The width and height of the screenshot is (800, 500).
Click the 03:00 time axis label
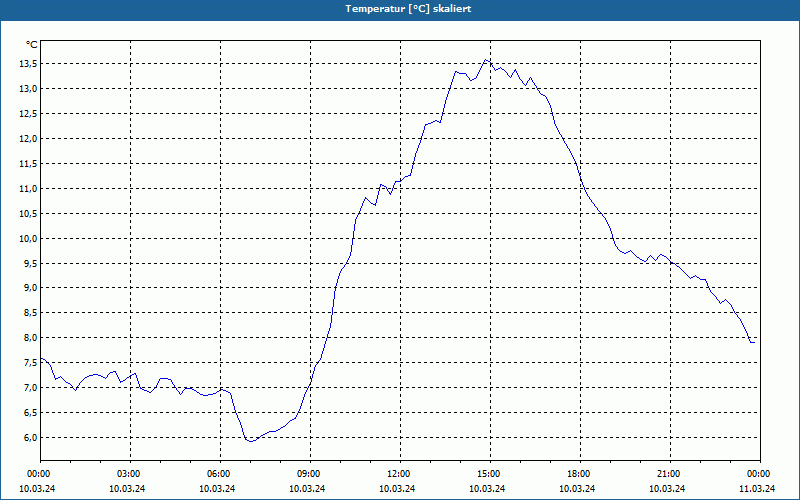coord(131,473)
